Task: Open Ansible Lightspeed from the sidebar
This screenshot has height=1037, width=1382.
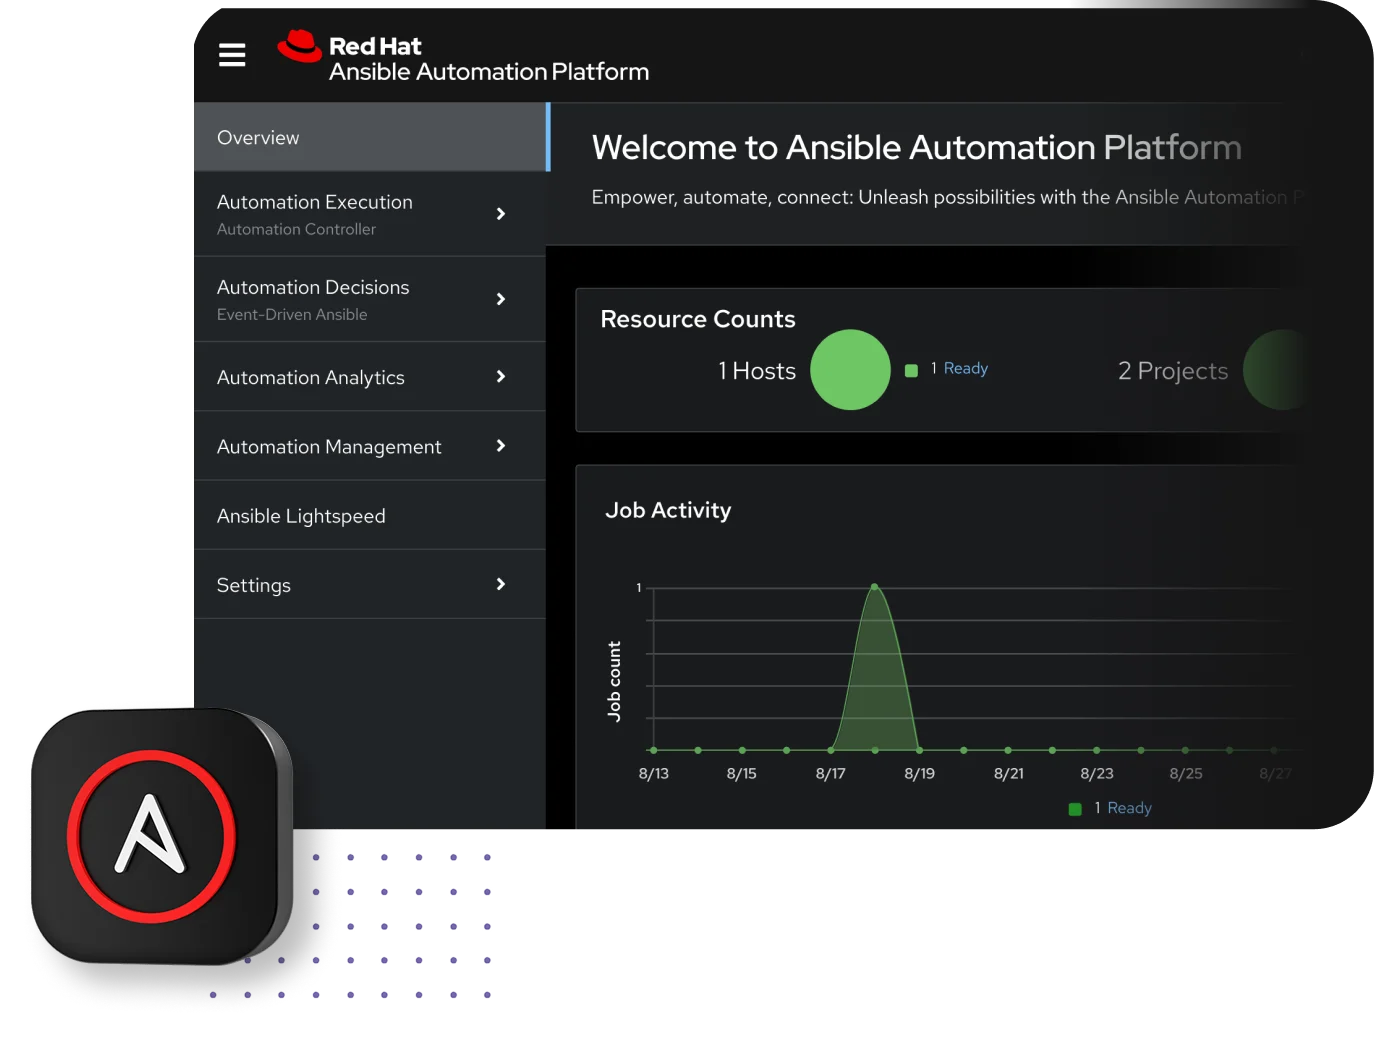Action: click(x=300, y=515)
